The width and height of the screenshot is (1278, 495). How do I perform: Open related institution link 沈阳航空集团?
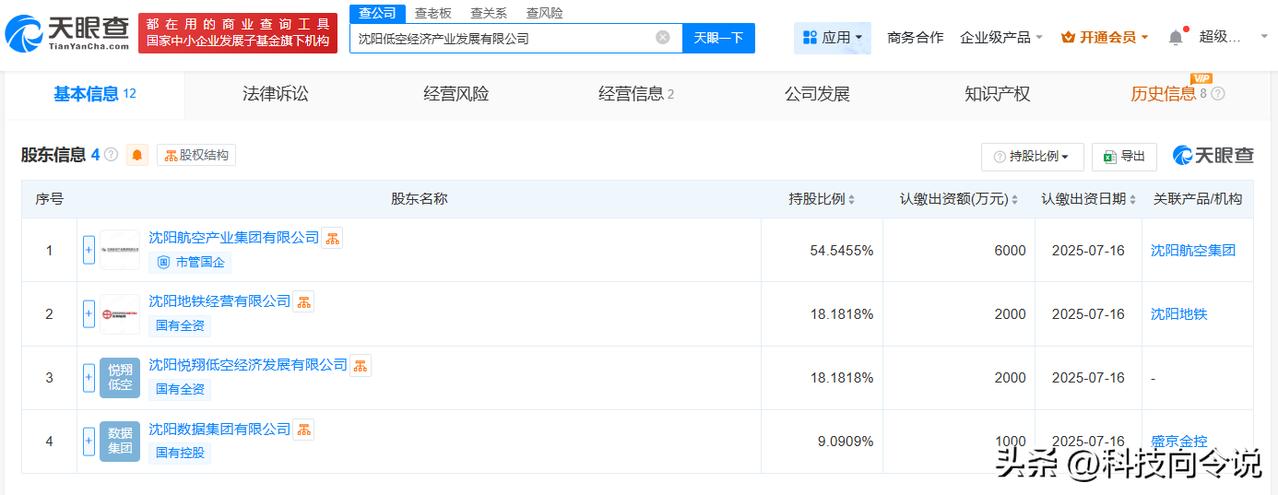pyautogui.click(x=1193, y=250)
